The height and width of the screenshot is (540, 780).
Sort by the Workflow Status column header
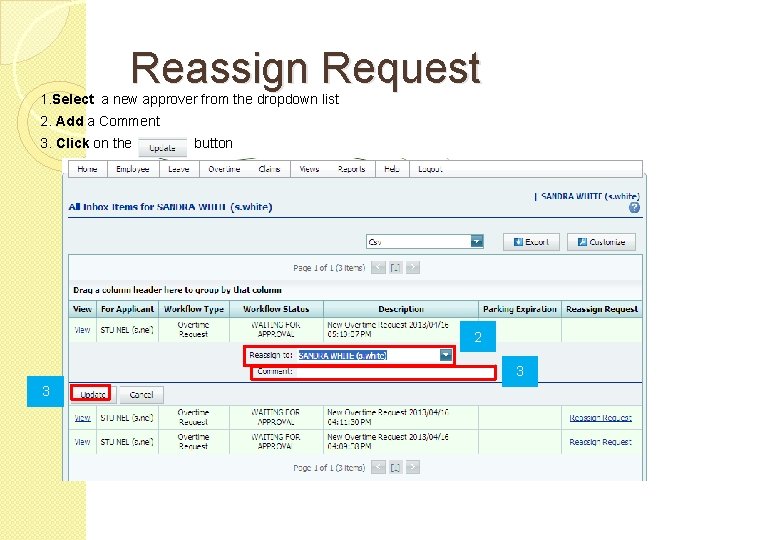click(x=276, y=309)
